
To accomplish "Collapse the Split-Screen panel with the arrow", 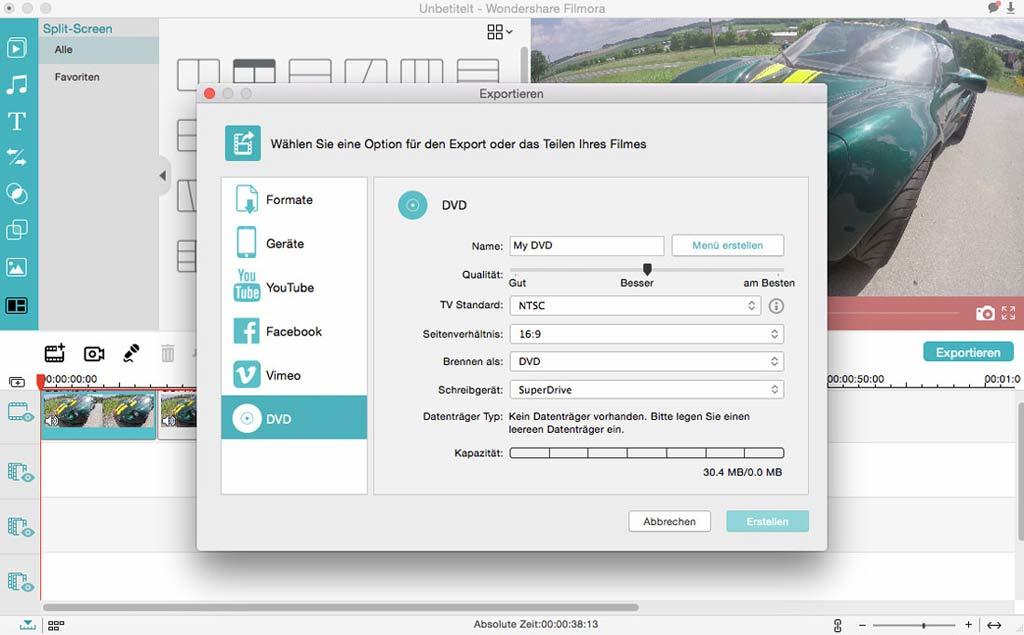I will [x=163, y=175].
